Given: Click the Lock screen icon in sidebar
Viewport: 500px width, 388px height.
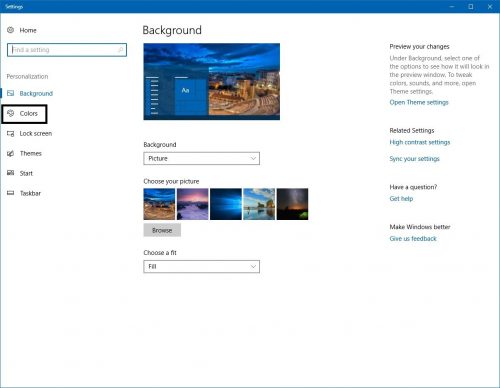Looking at the screenshot, I should point(11,134).
